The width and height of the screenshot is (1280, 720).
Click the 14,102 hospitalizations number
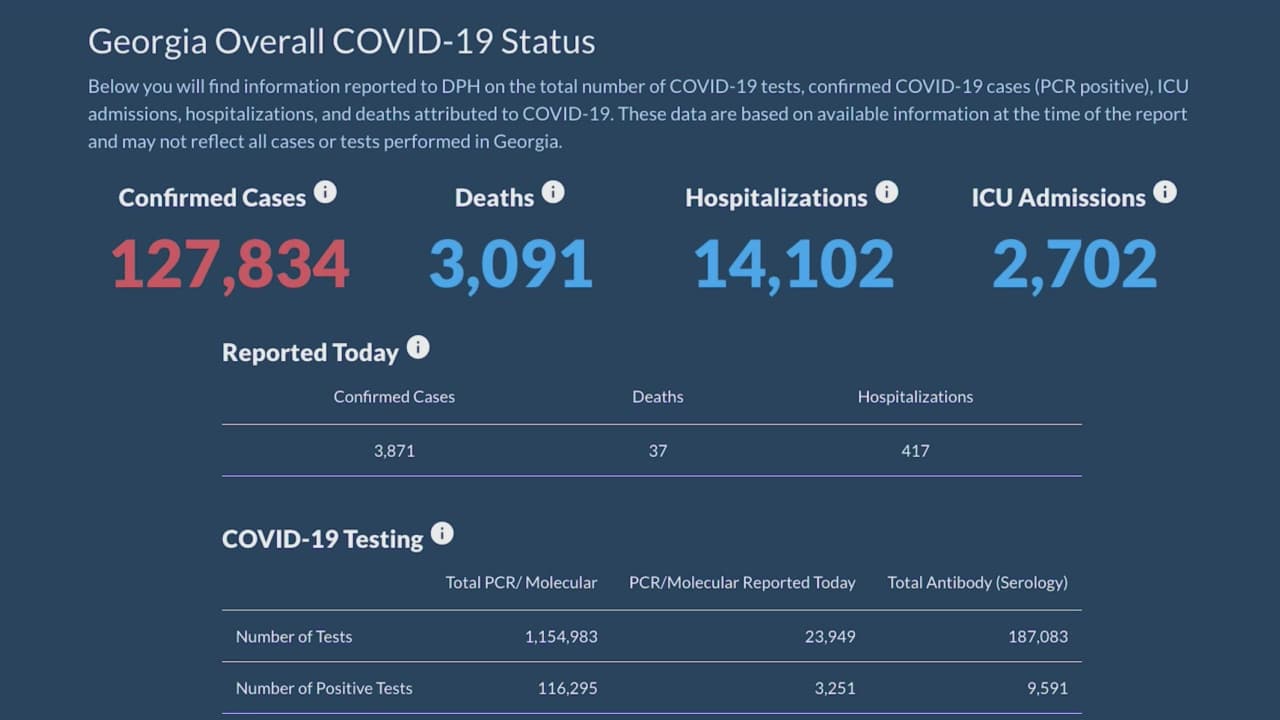[x=794, y=265]
